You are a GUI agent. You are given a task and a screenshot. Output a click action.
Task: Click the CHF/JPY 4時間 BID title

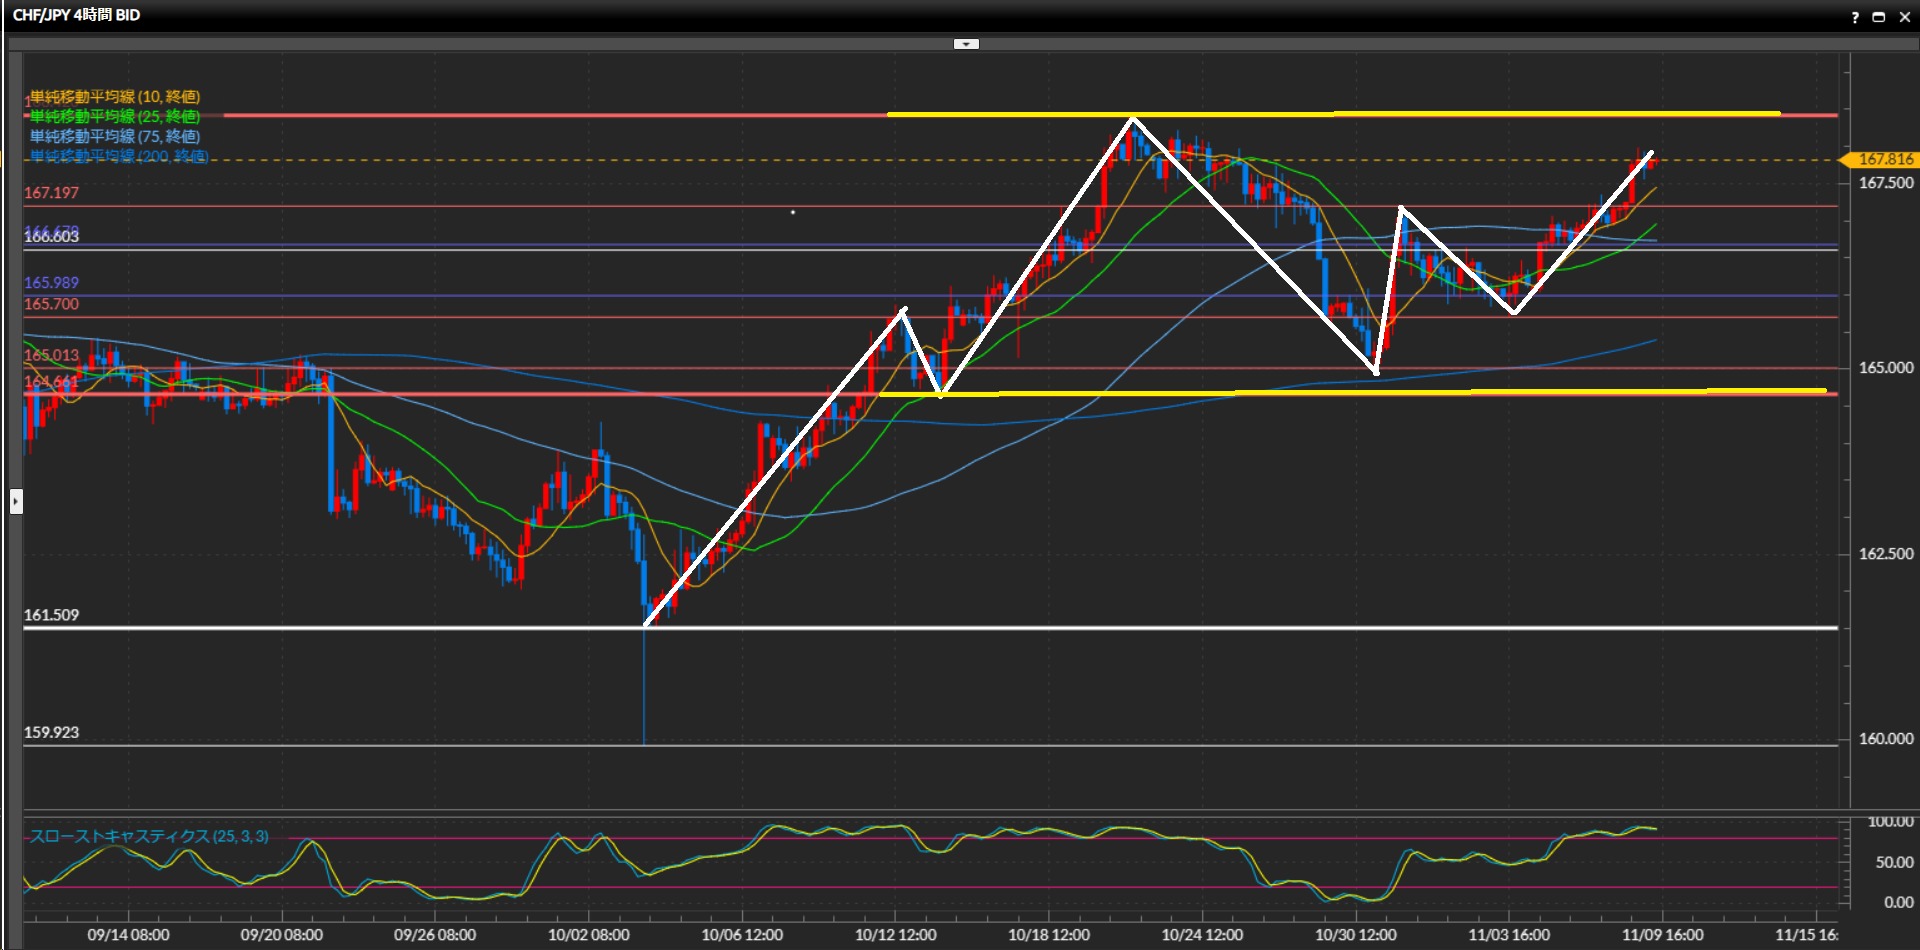pos(76,15)
